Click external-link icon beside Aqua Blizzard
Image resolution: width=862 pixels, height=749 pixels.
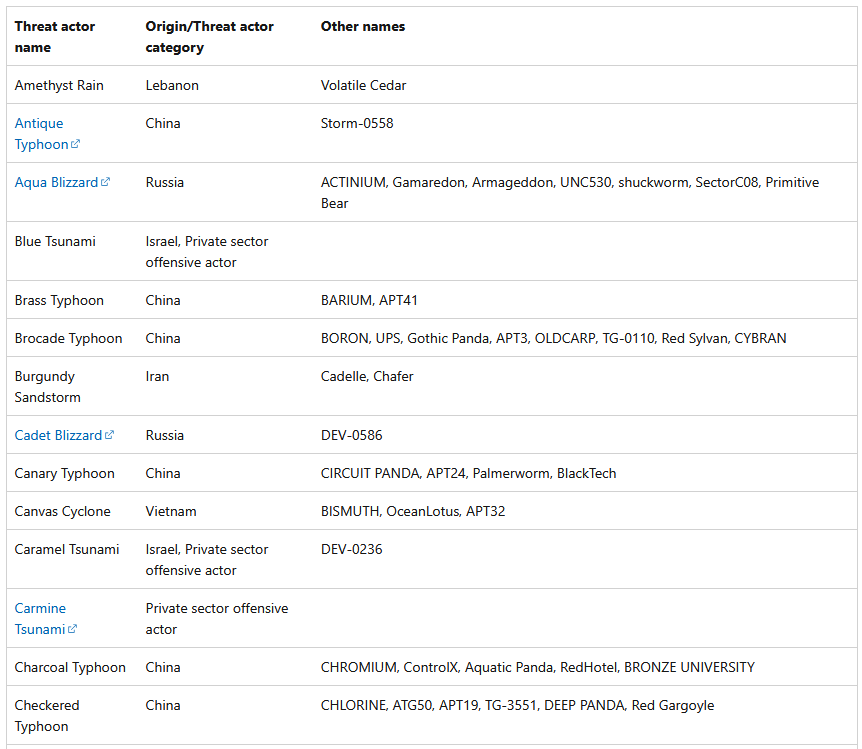[x=106, y=181]
